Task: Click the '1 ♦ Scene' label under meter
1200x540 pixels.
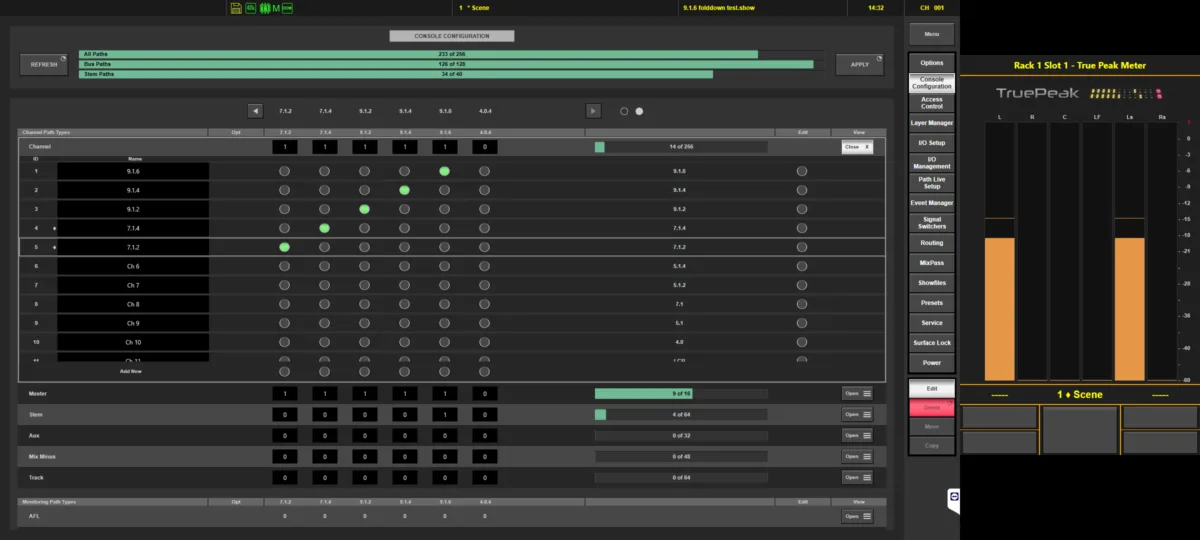Action: pos(1079,394)
